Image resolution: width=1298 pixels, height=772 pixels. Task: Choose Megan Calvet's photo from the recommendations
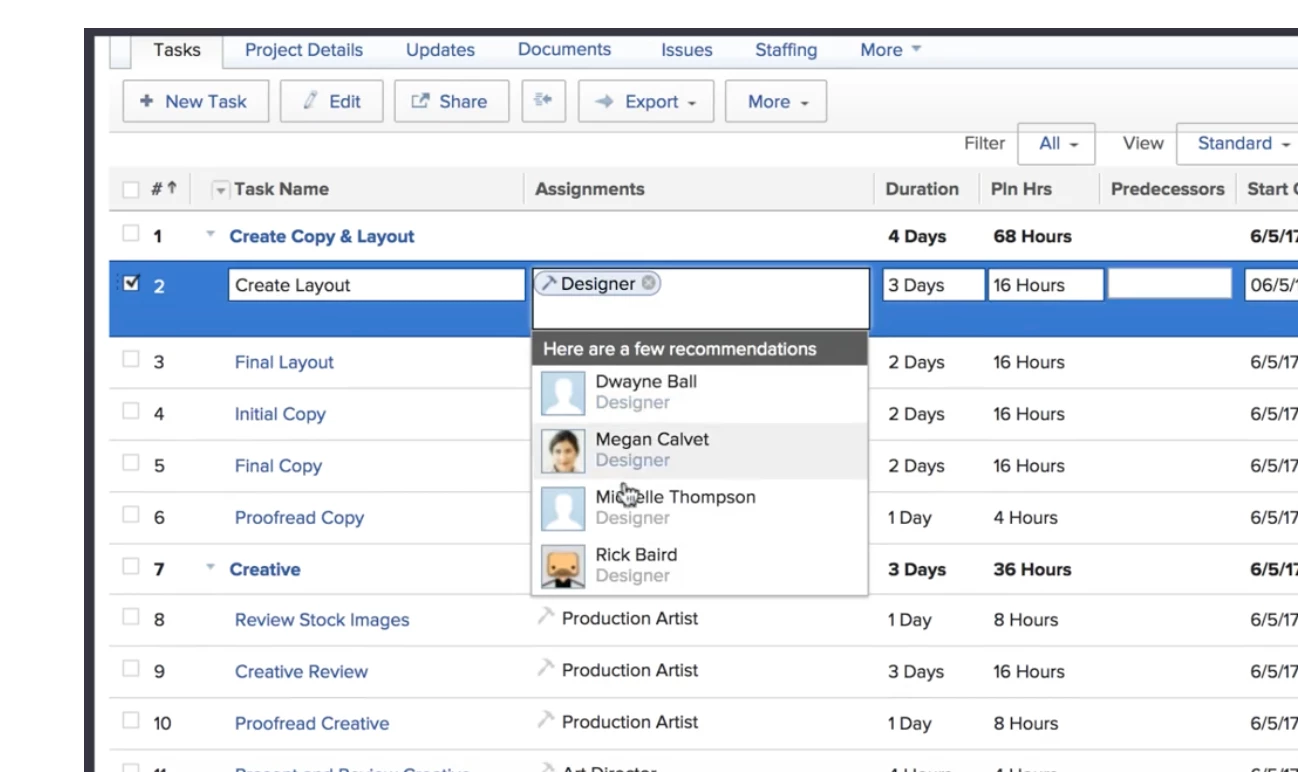pyautogui.click(x=563, y=451)
